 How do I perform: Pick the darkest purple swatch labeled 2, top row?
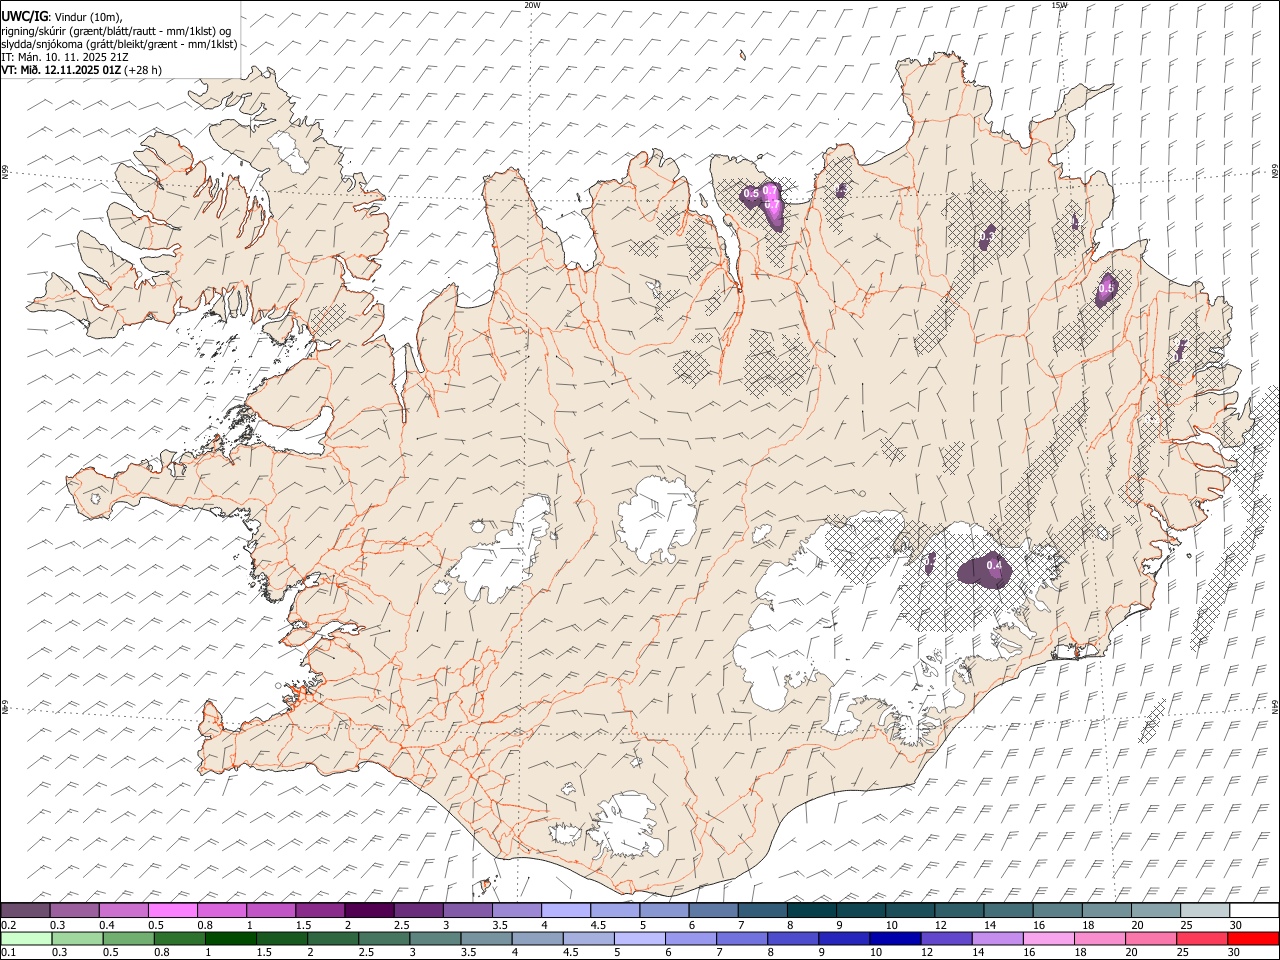(x=368, y=911)
